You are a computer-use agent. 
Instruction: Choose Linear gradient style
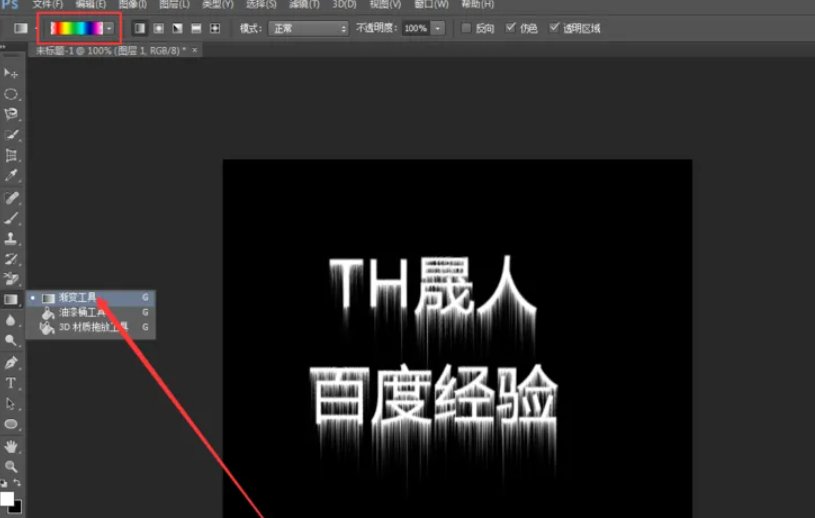[140, 28]
